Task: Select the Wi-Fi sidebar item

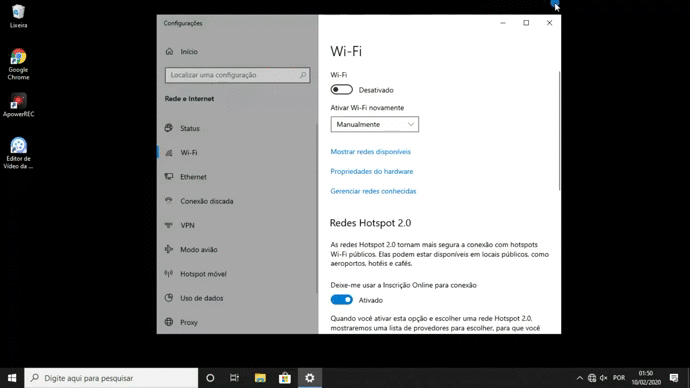Action: click(189, 153)
